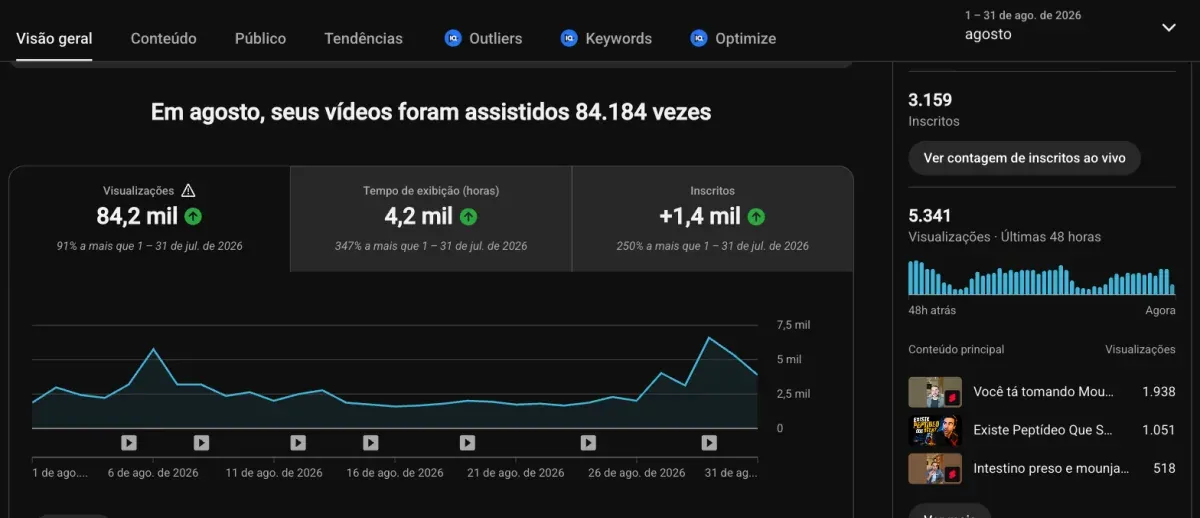Click the warning triangle beside Visualizações
The image size is (1200, 518).
click(188, 190)
